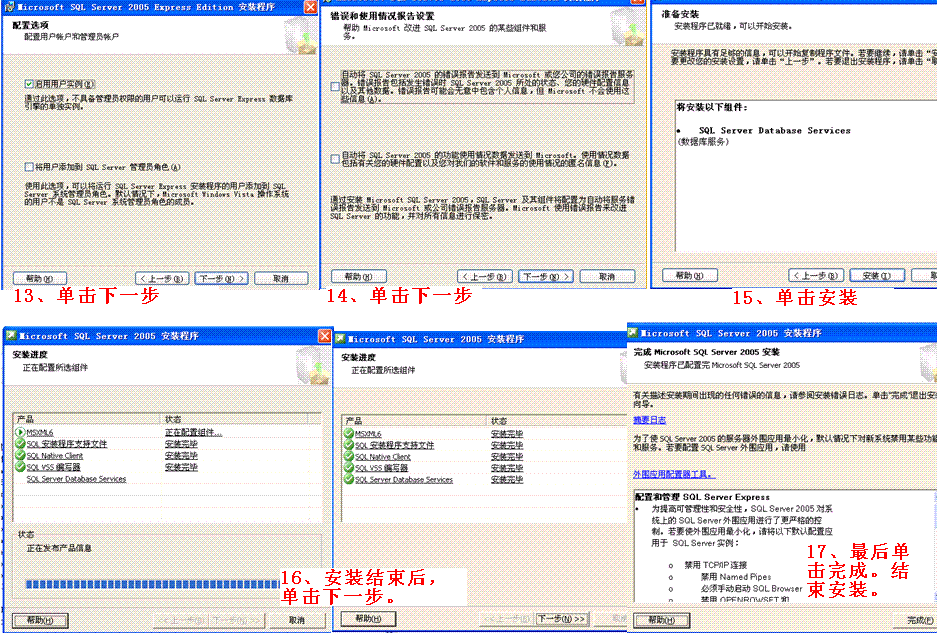This screenshot has width=937, height=637.
Task: Click check icon beside MSXML6 in the finished list
Action: 348,433
